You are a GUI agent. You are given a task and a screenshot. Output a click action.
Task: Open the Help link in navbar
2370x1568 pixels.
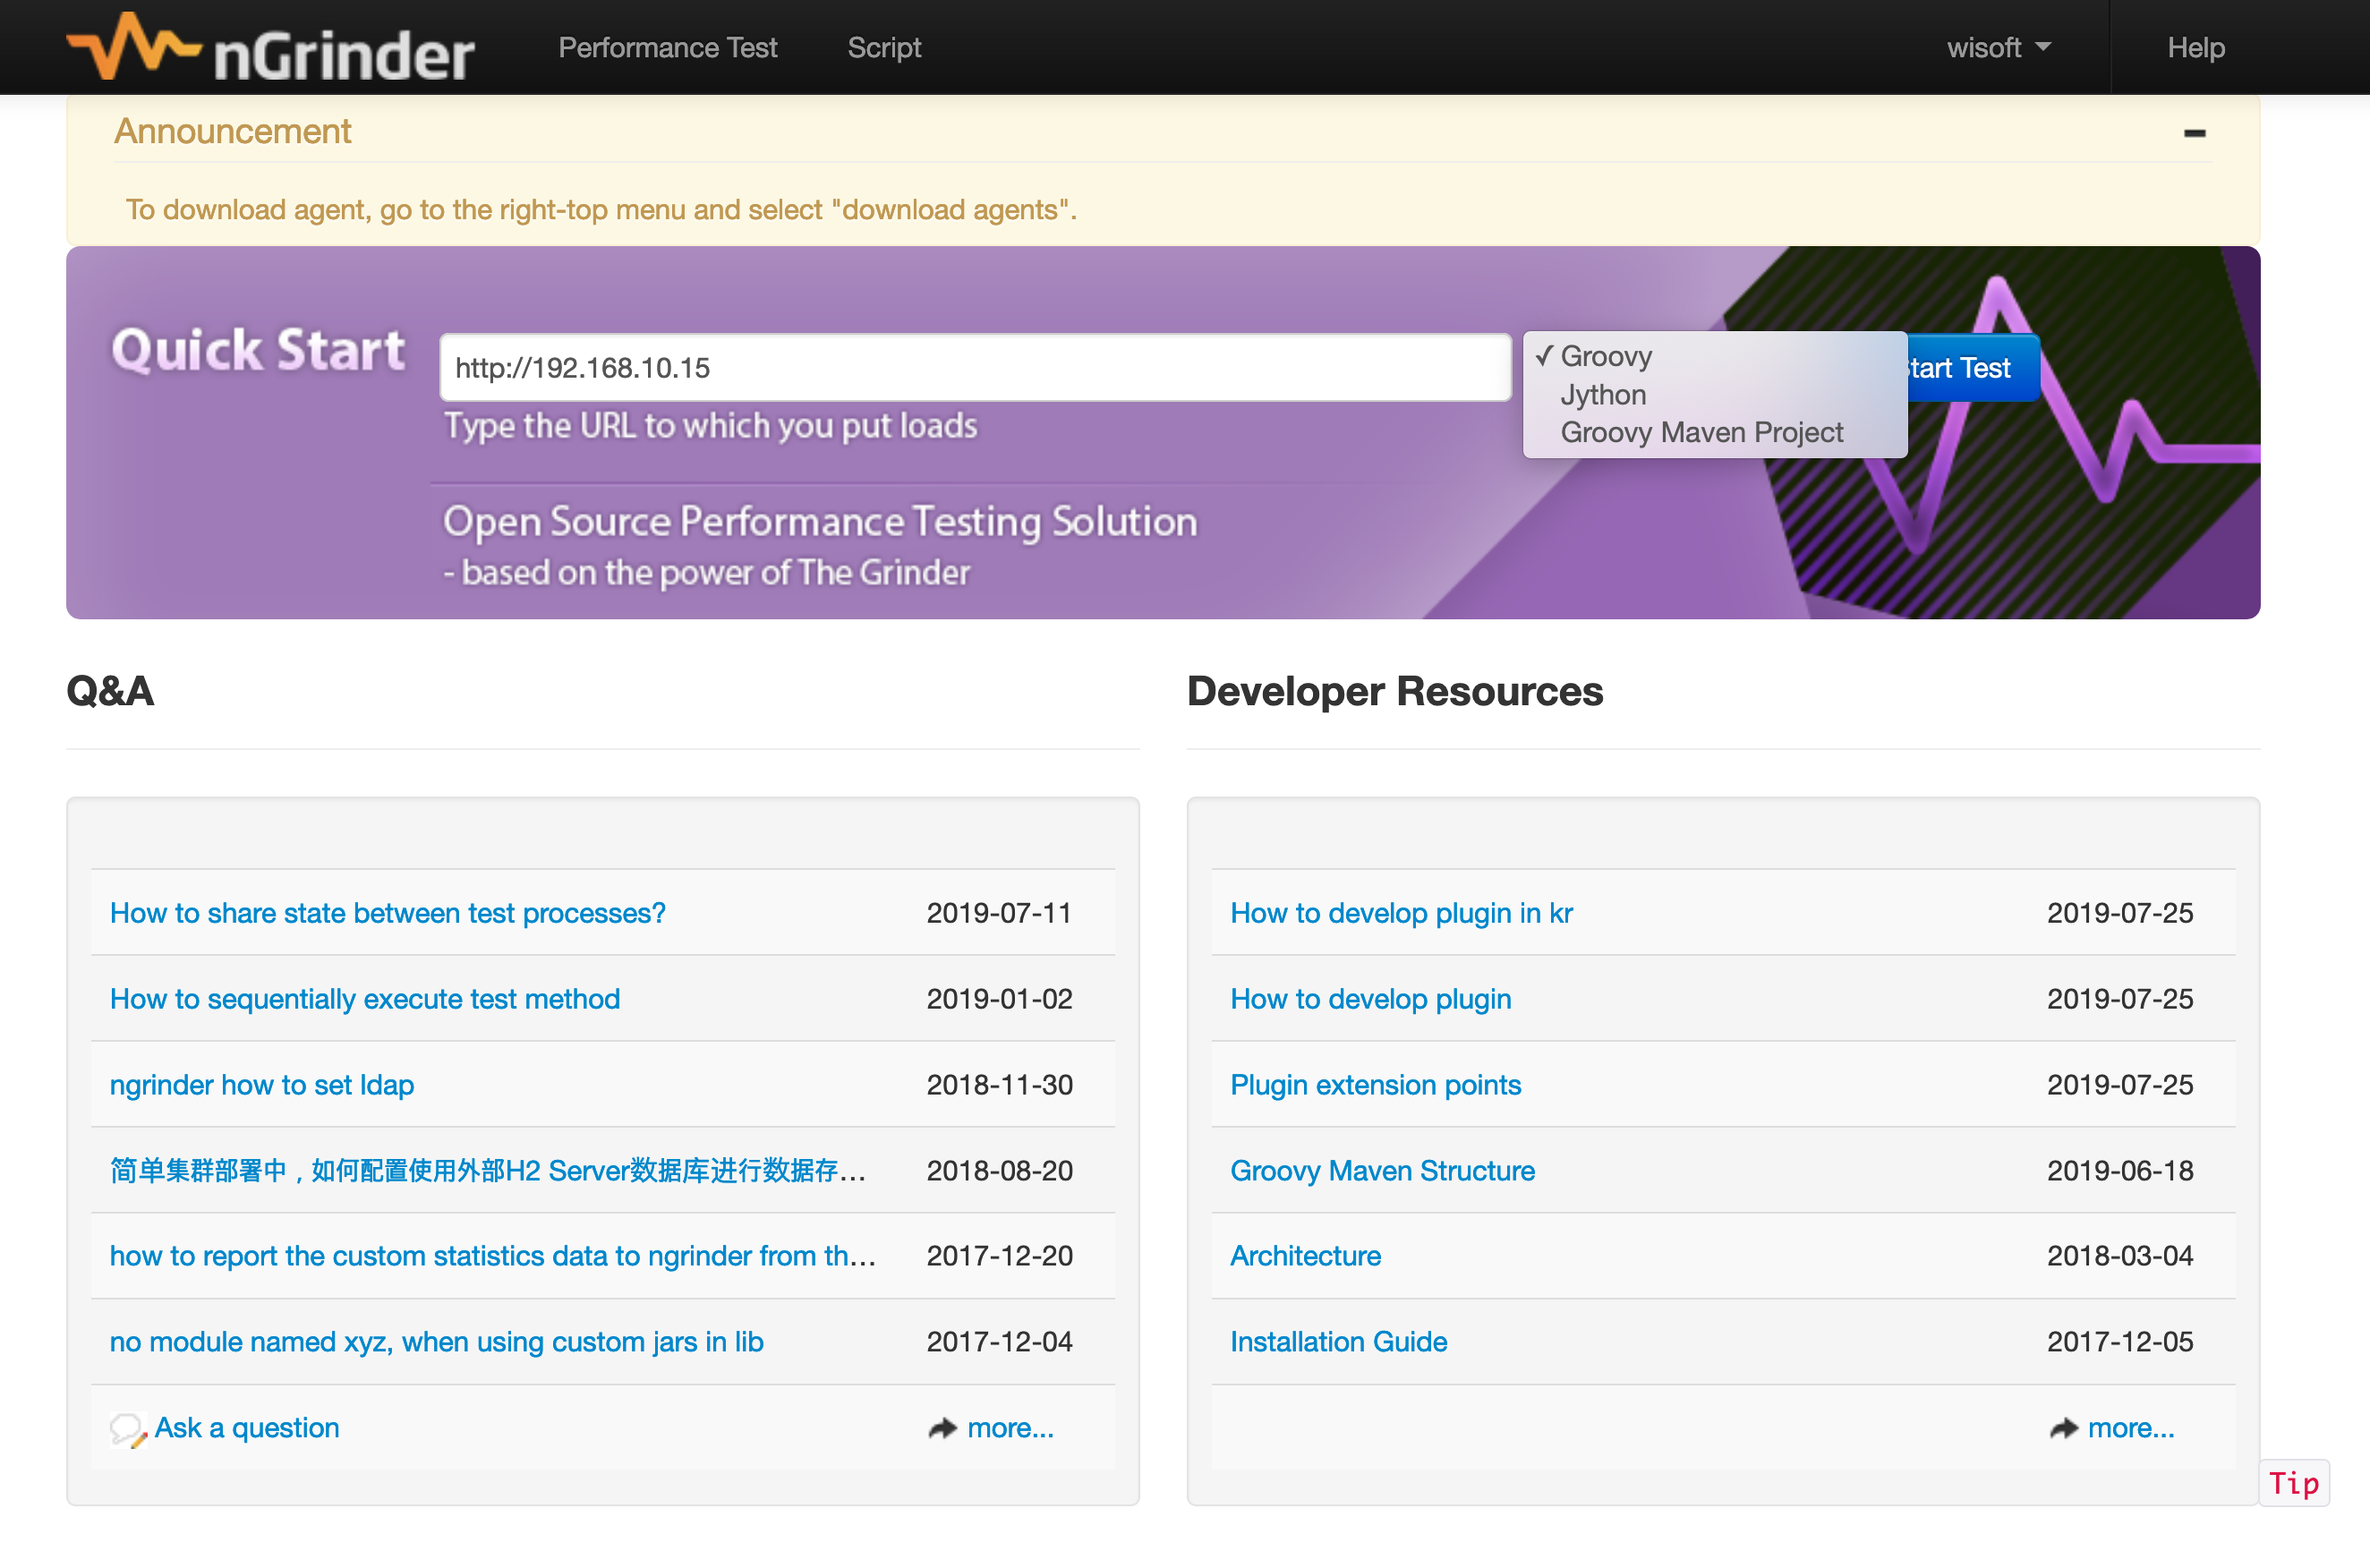coord(2195,47)
